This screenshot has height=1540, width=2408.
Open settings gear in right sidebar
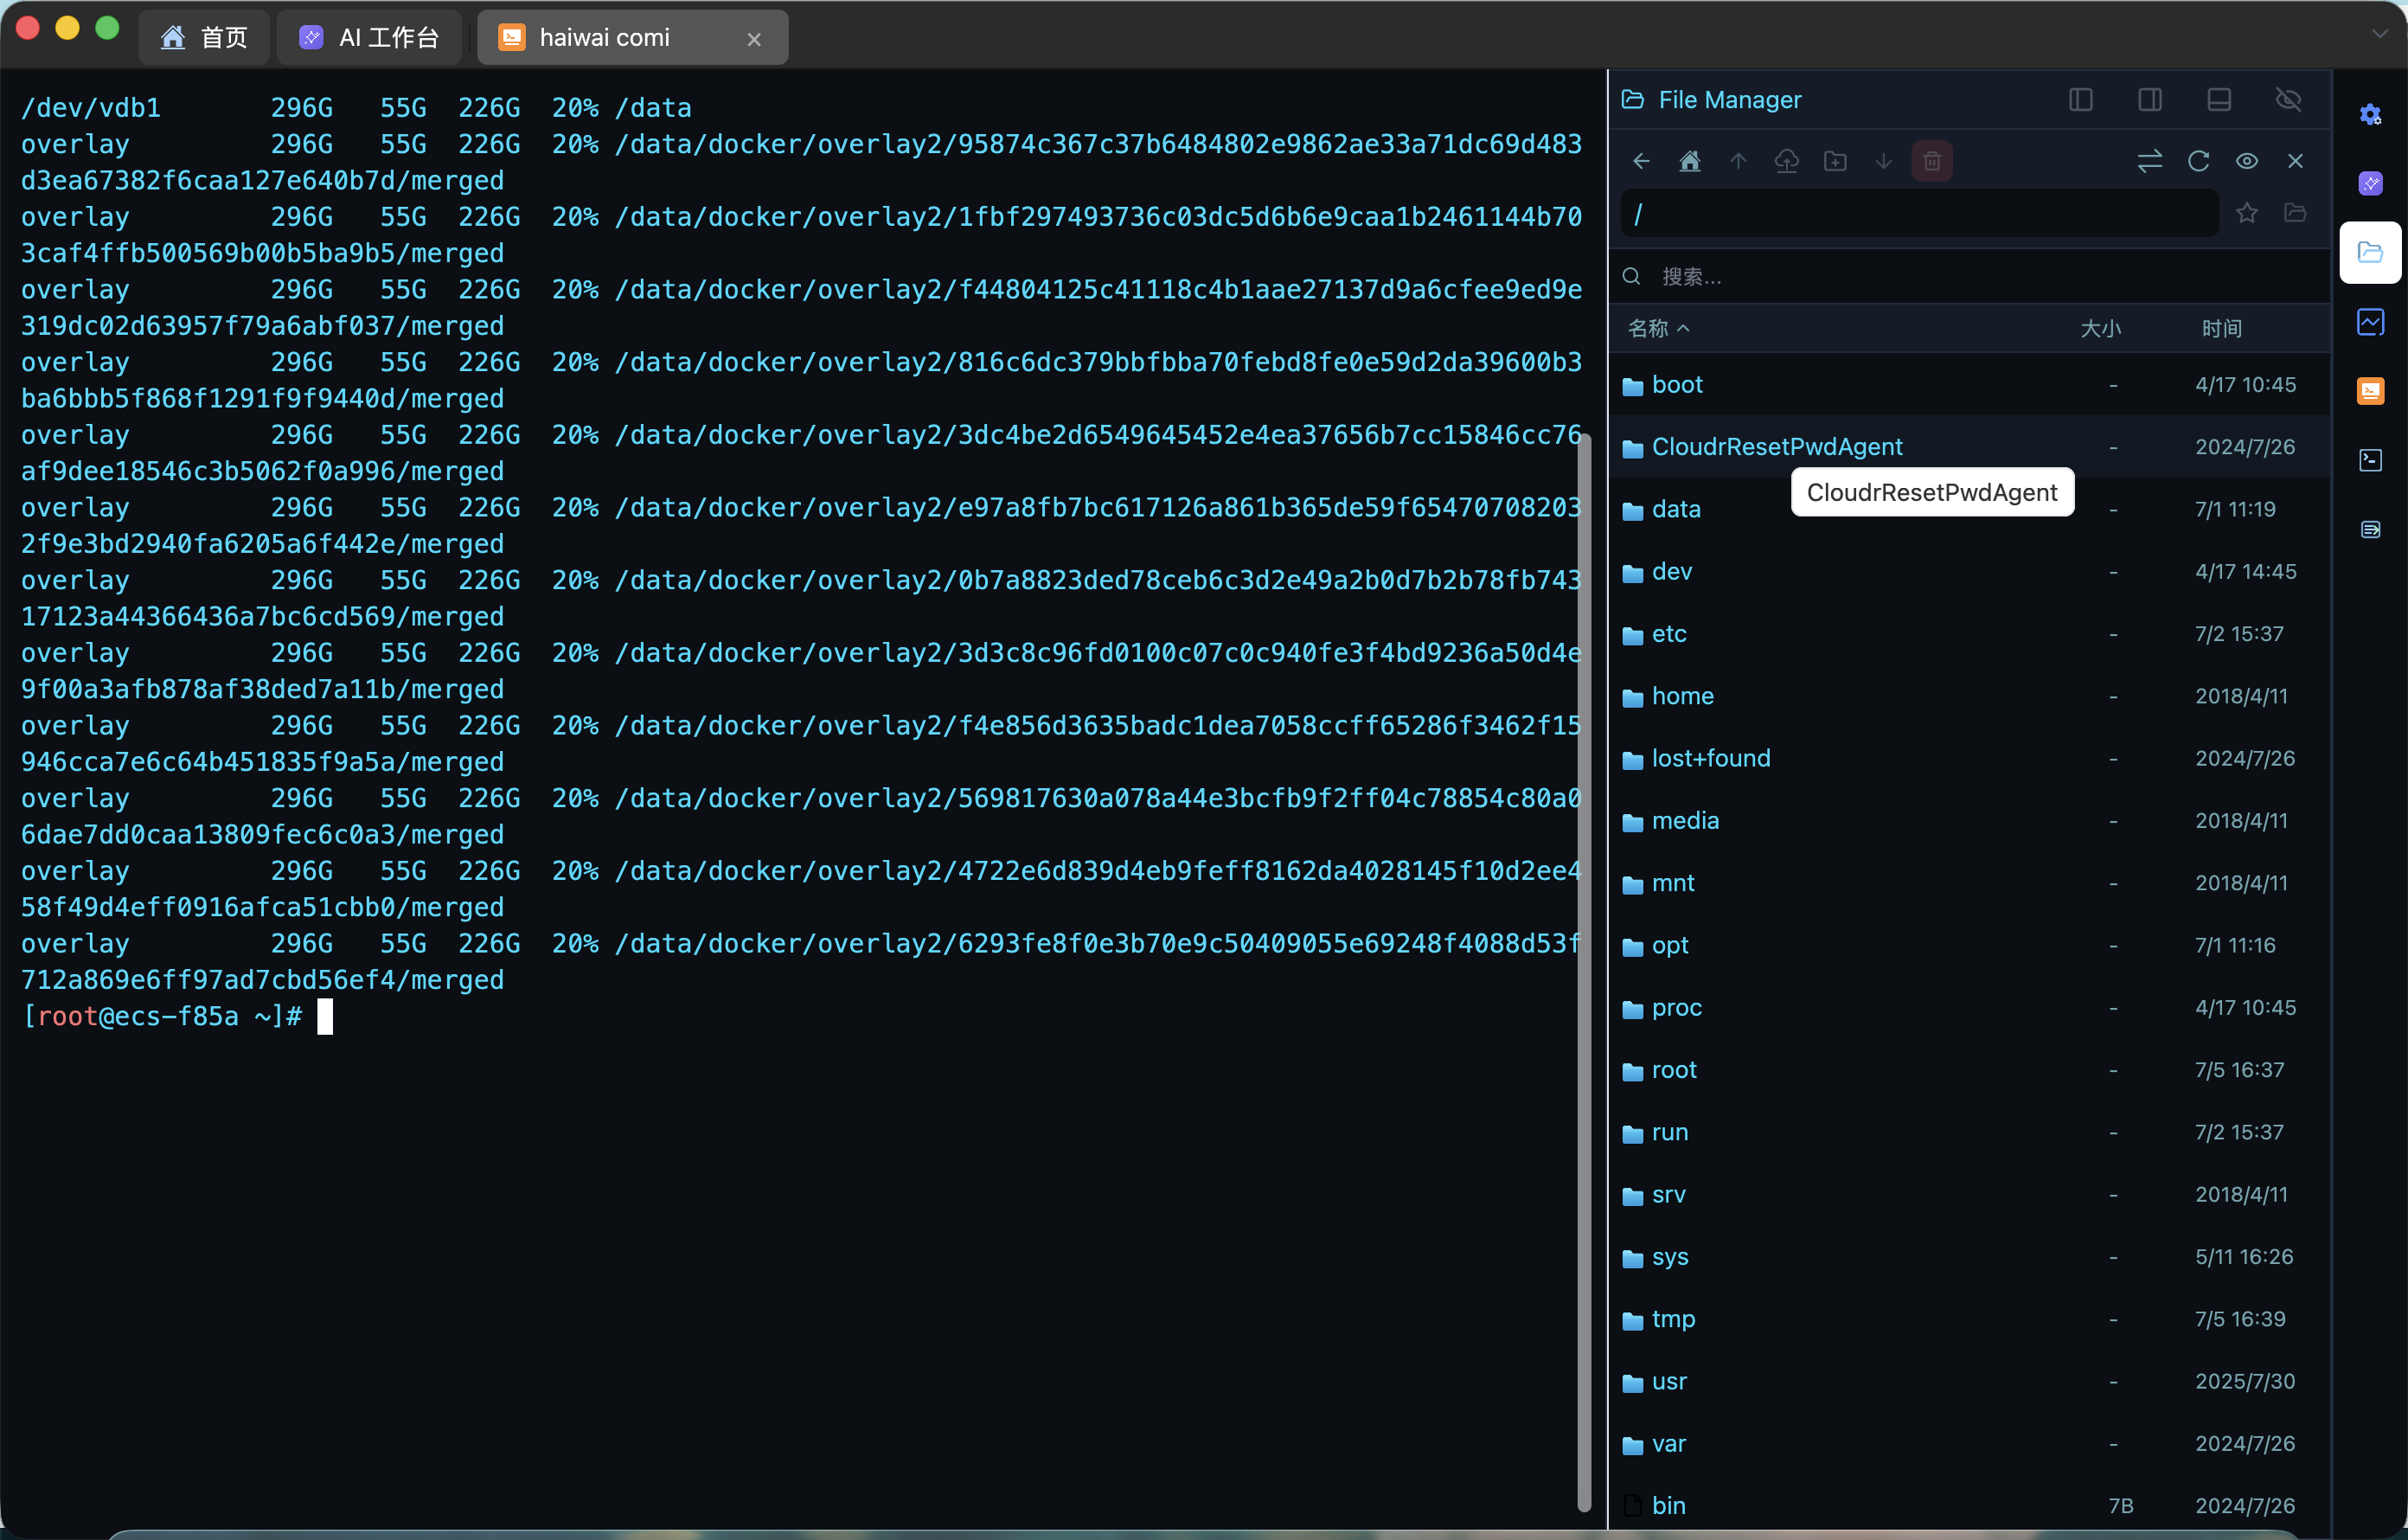point(2370,114)
